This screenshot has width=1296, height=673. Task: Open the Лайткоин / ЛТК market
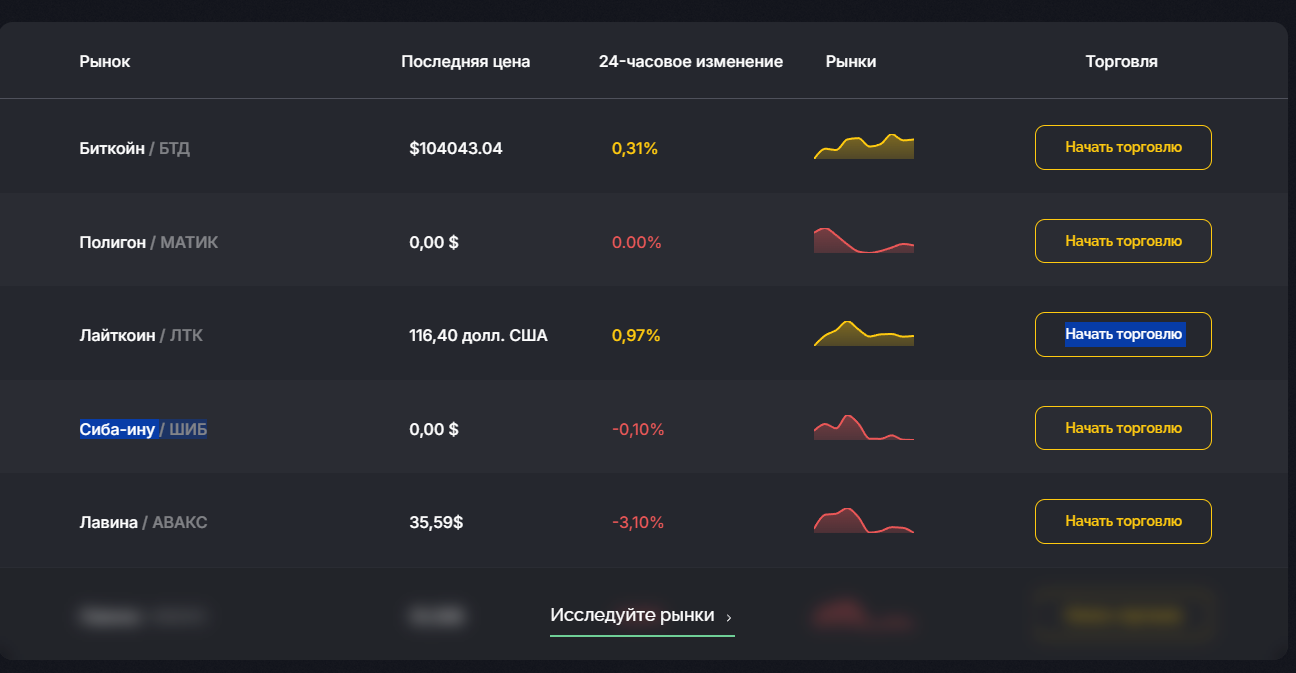coord(141,336)
